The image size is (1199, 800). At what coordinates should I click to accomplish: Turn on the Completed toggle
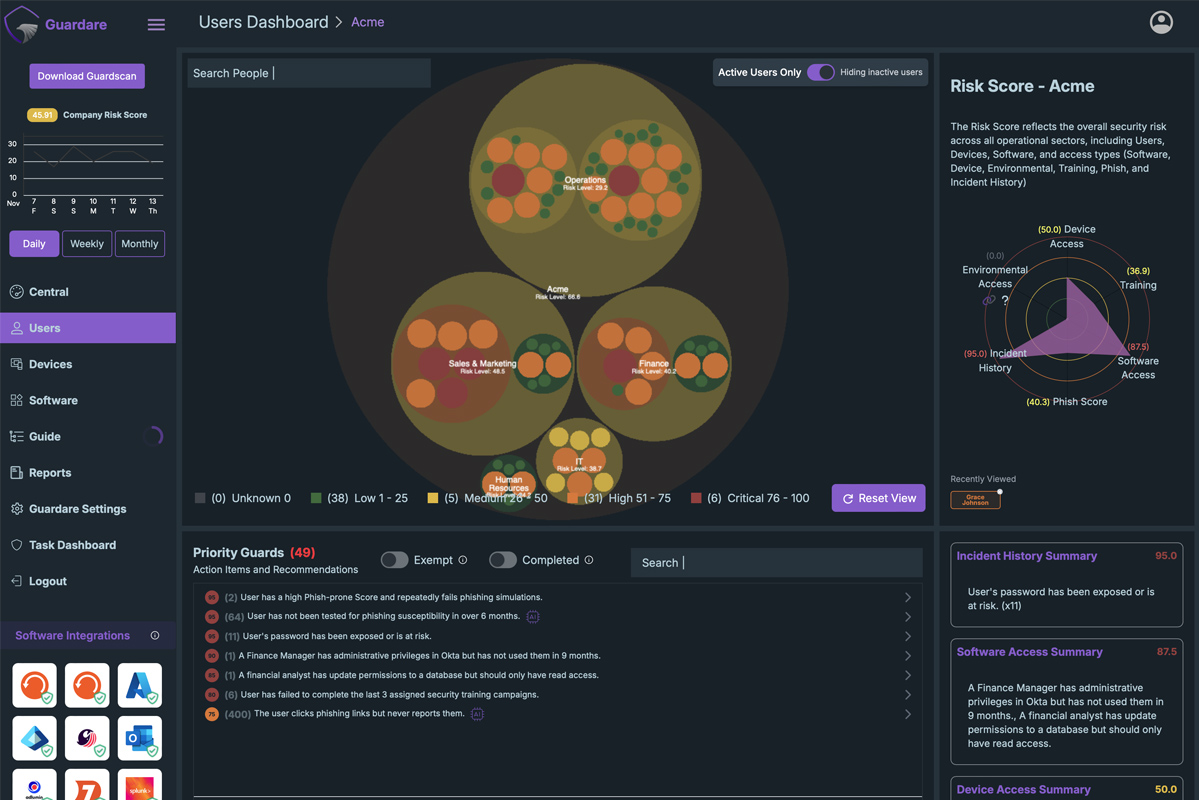pyautogui.click(x=502, y=560)
